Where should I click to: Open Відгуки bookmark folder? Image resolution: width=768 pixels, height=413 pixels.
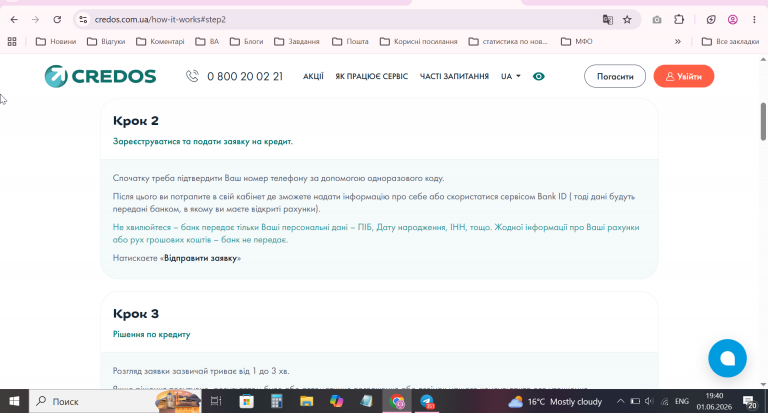106,42
